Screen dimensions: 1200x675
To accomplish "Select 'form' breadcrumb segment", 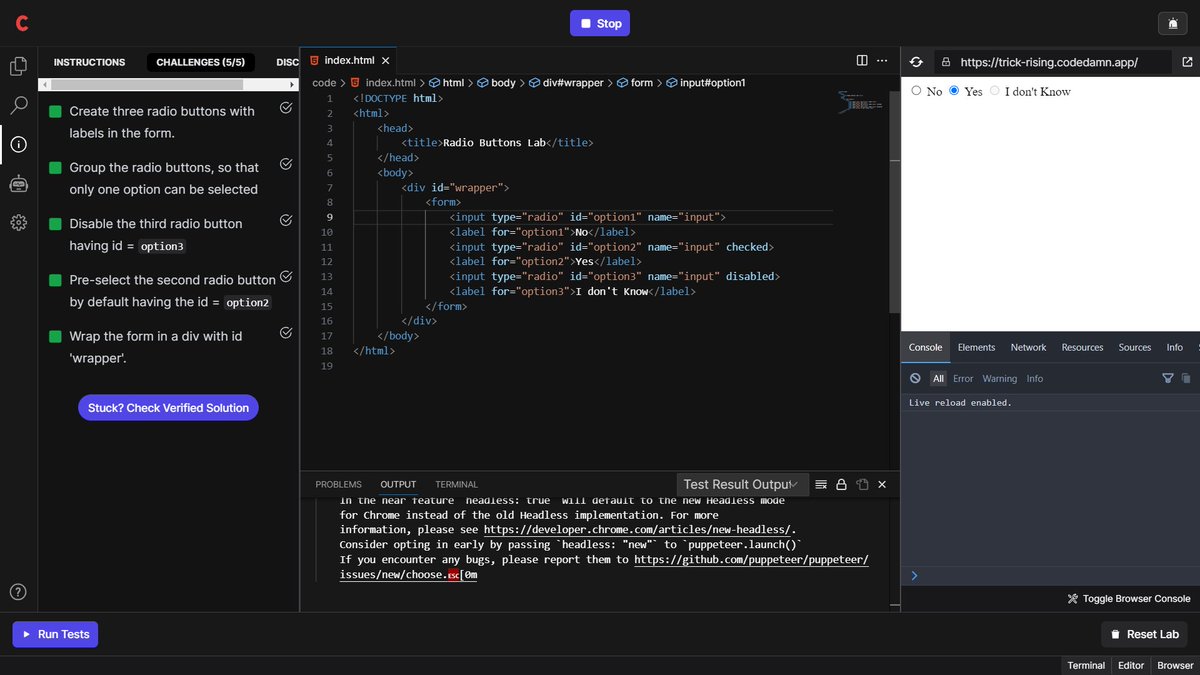I will pos(634,83).
